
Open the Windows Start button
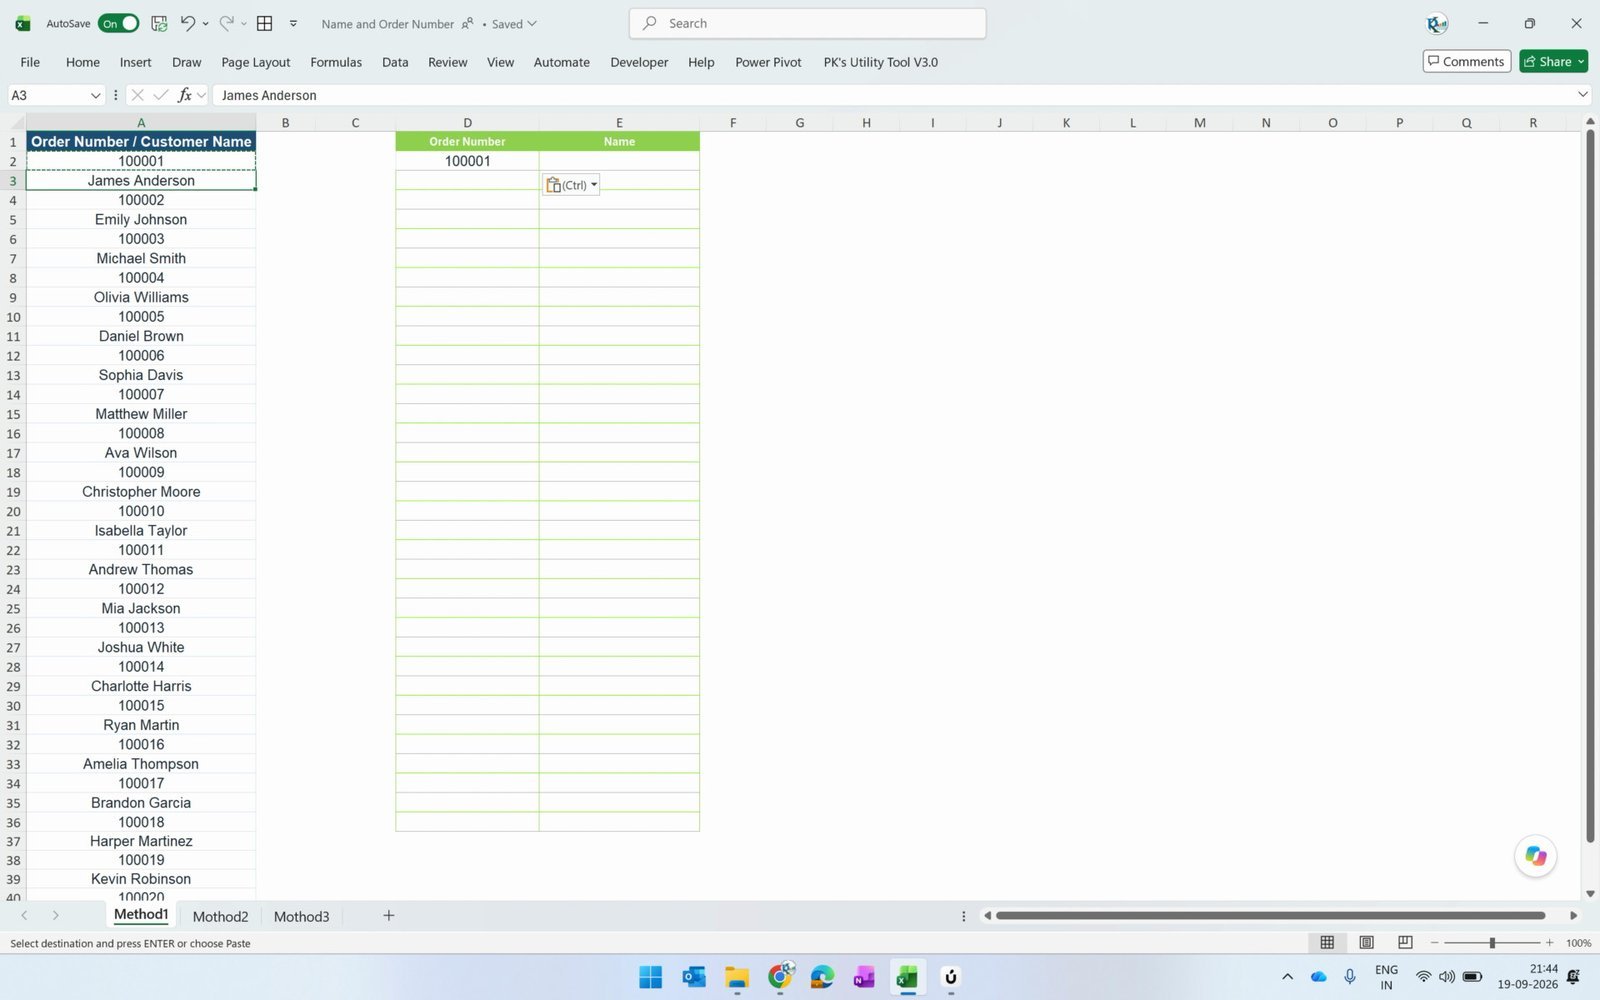pos(650,977)
